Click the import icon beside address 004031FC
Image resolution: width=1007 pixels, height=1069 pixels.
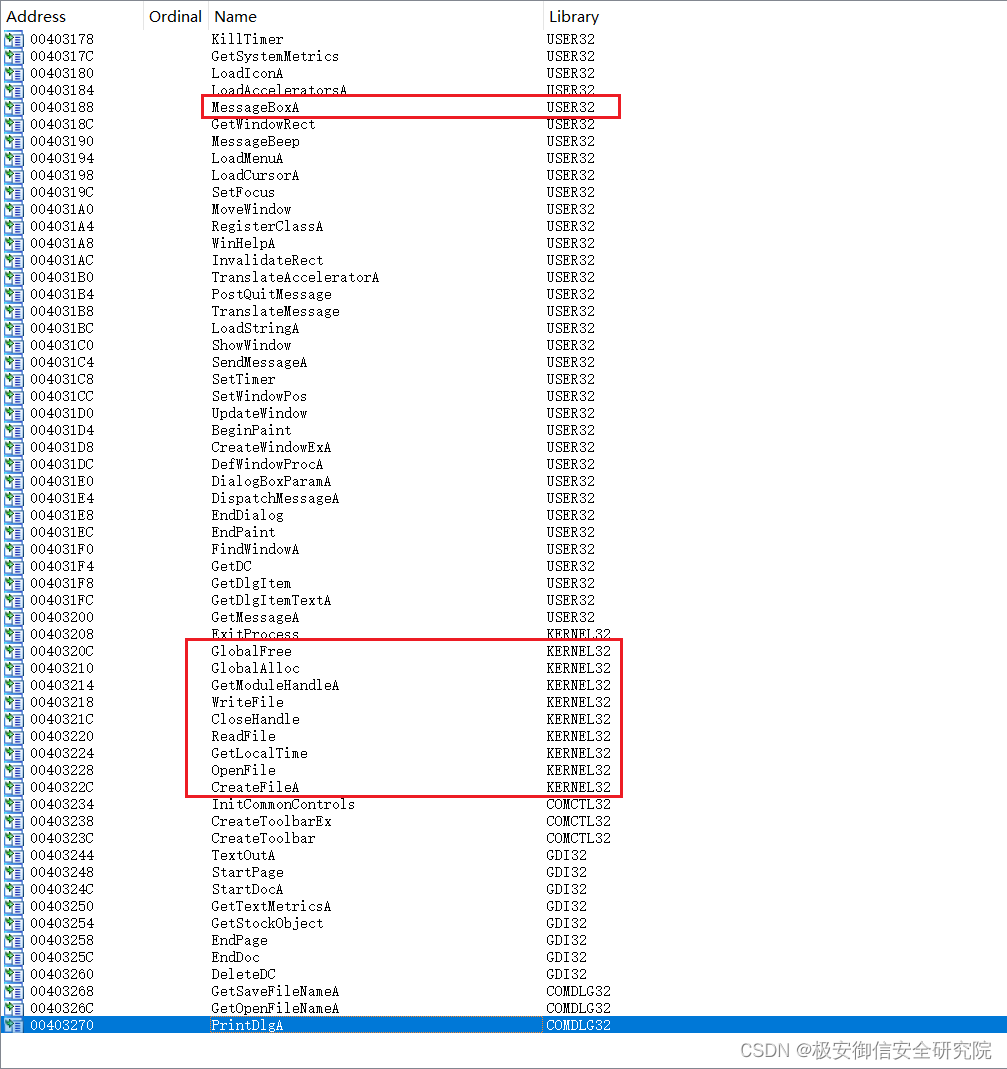pos(14,601)
